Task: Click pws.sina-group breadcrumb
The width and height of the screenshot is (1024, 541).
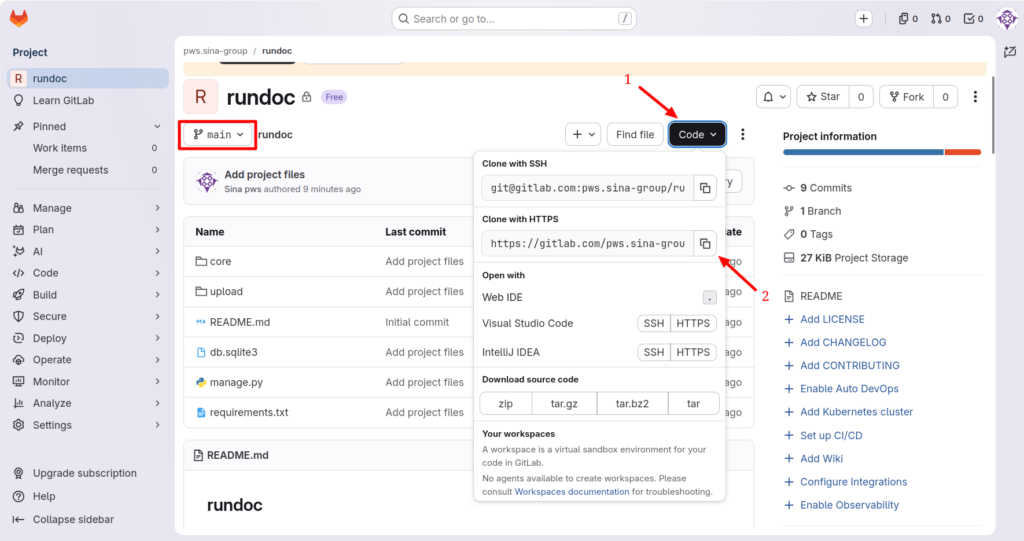Action: coord(215,51)
